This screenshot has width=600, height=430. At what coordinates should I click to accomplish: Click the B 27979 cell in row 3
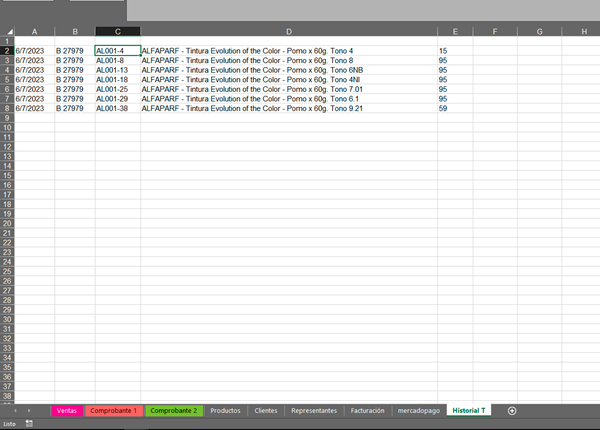click(x=75, y=60)
